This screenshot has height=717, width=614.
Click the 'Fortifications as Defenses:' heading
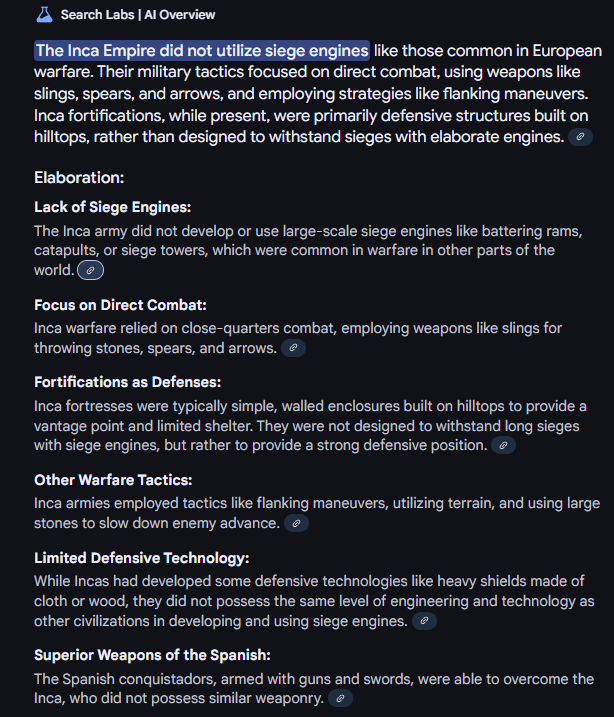(128, 382)
